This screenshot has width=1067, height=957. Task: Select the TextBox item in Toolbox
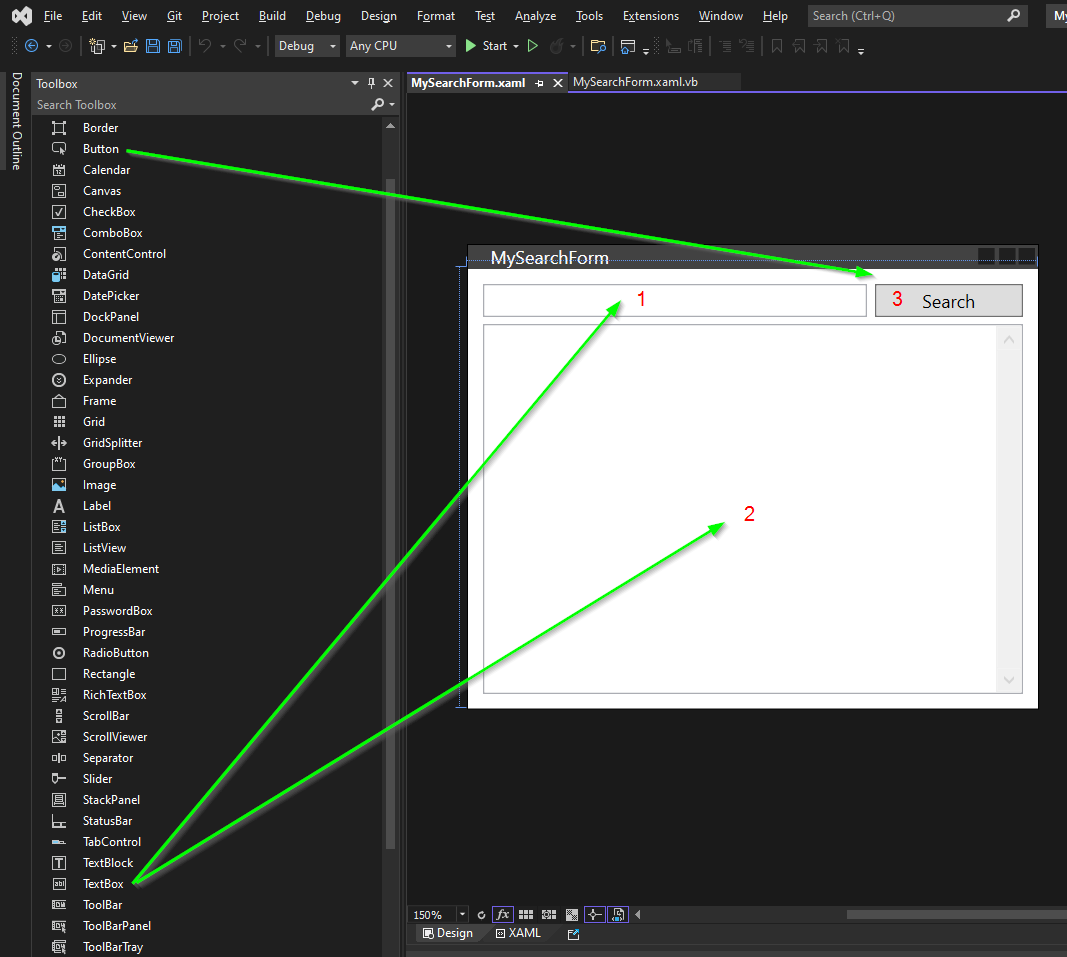pos(103,884)
